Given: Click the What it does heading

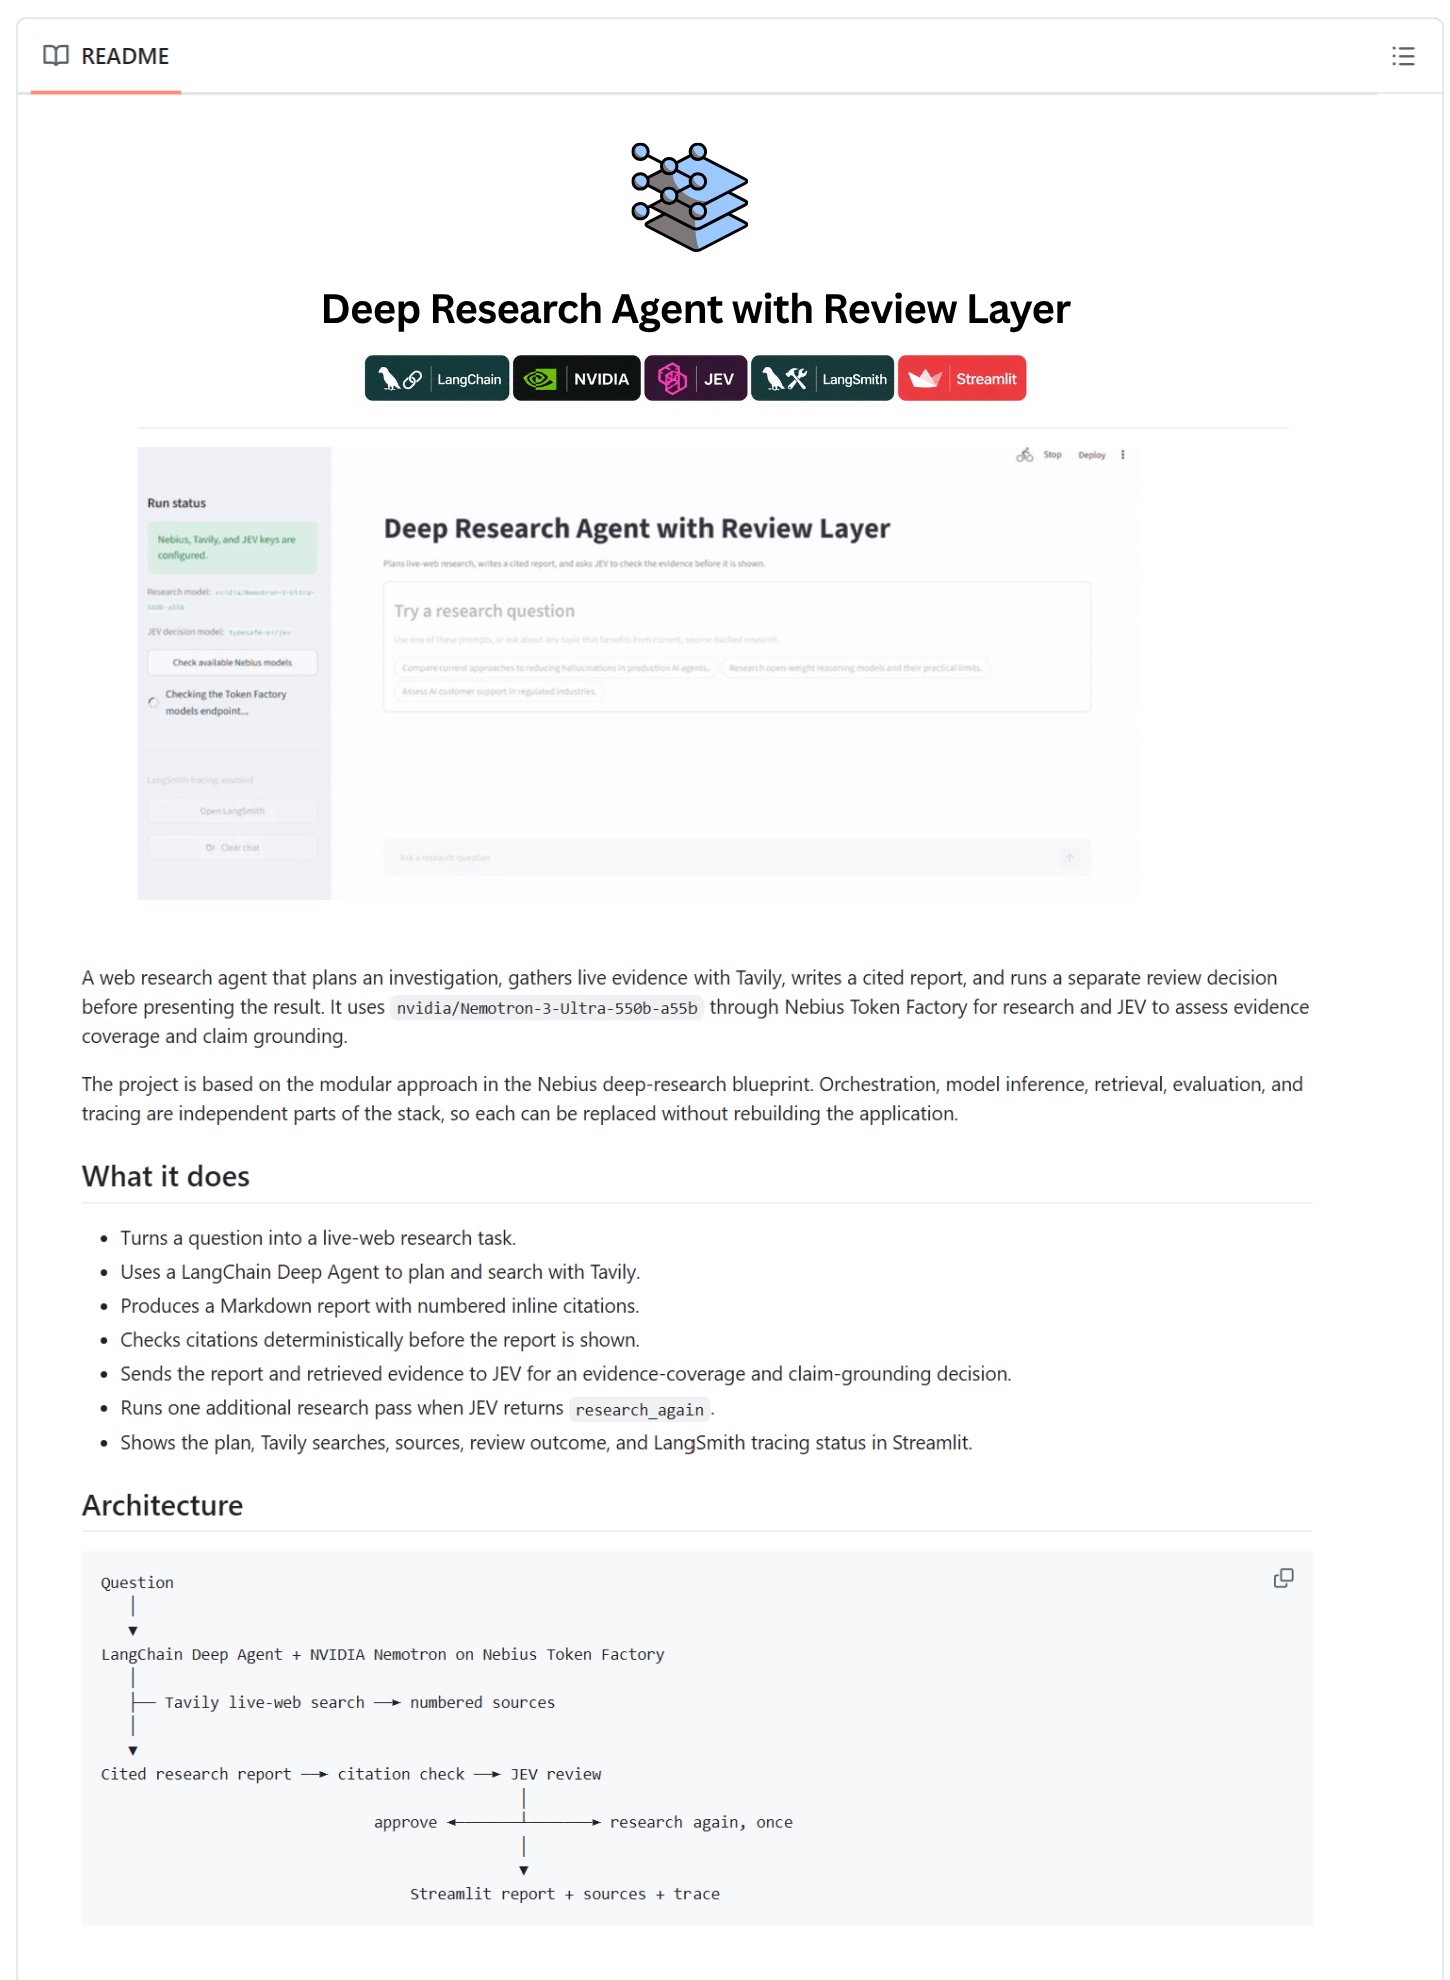Looking at the screenshot, I should (166, 1176).
